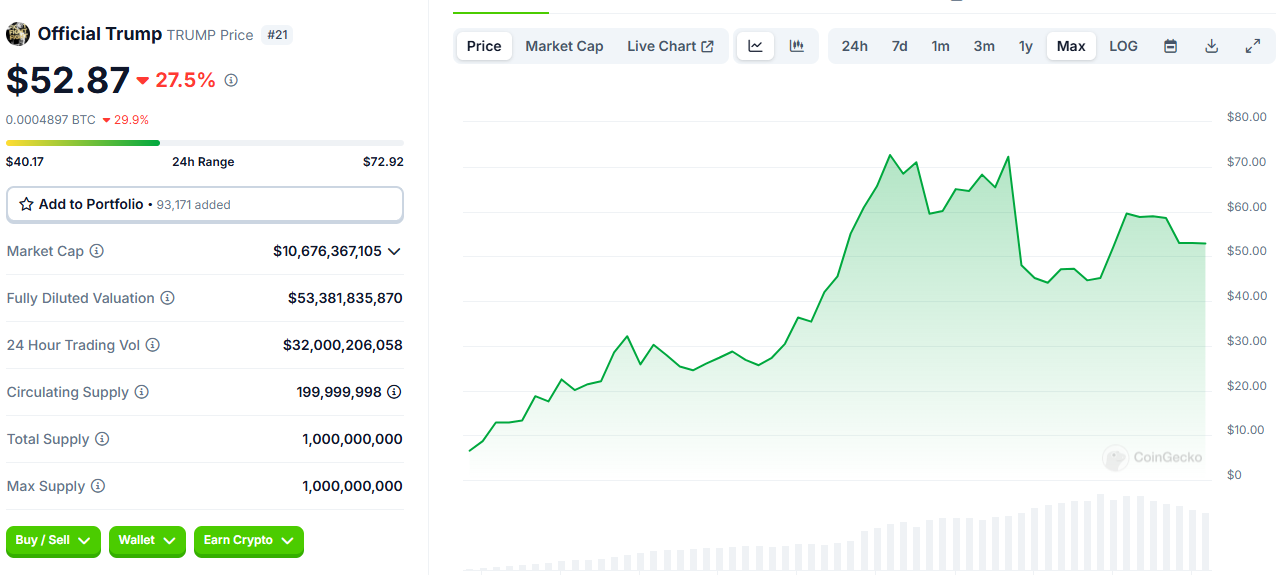Open the Buy / Sell dropdown
Image resolution: width=1279 pixels, height=575 pixels.
53,541
